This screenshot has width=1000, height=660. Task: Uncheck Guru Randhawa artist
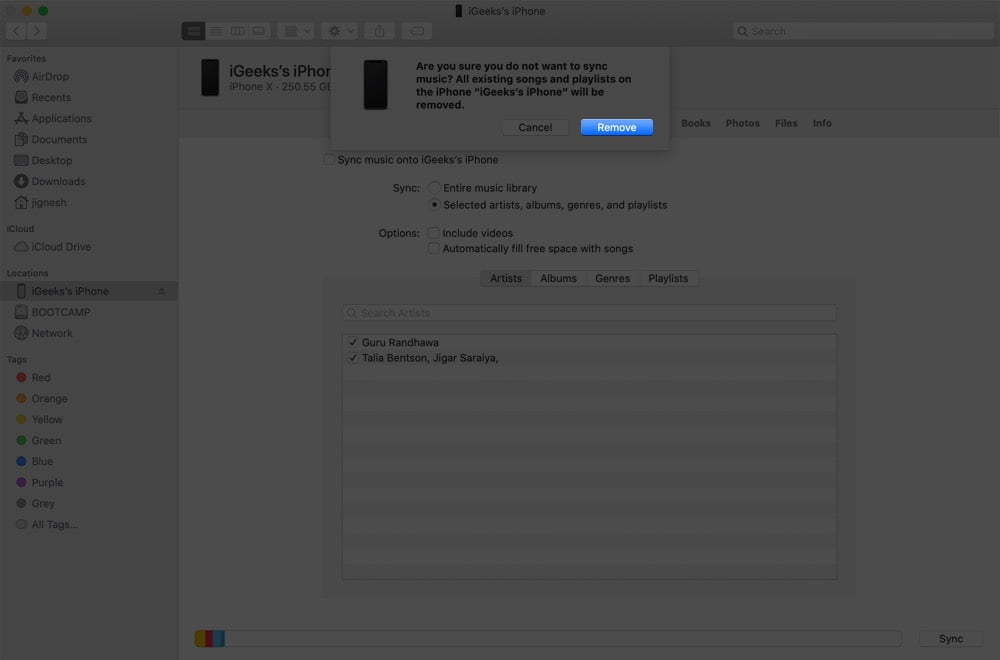[x=353, y=342]
